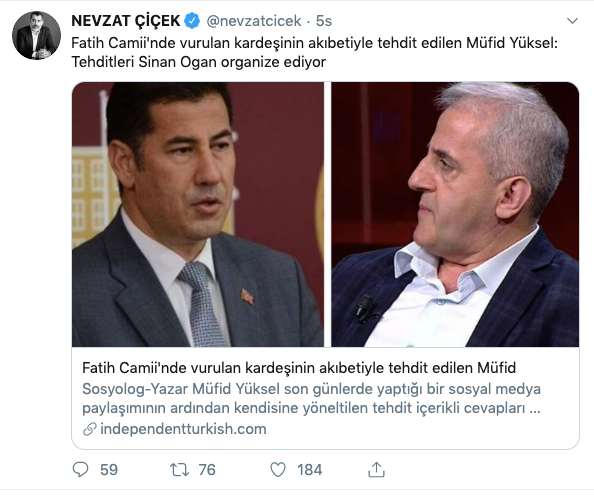594x495 pixels.
Task: Click the 76 retweets count
Action: [207, 470]
